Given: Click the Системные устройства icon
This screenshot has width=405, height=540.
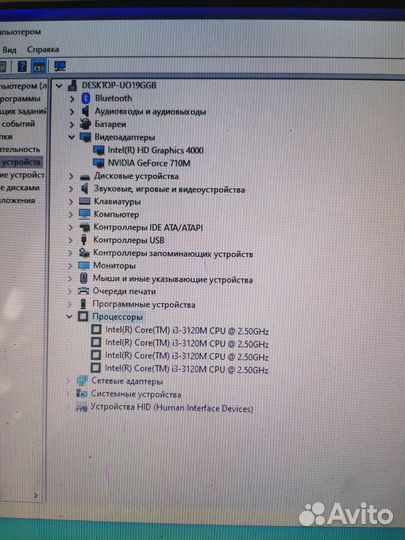Looking at the screenshot, I should (82, 394).
